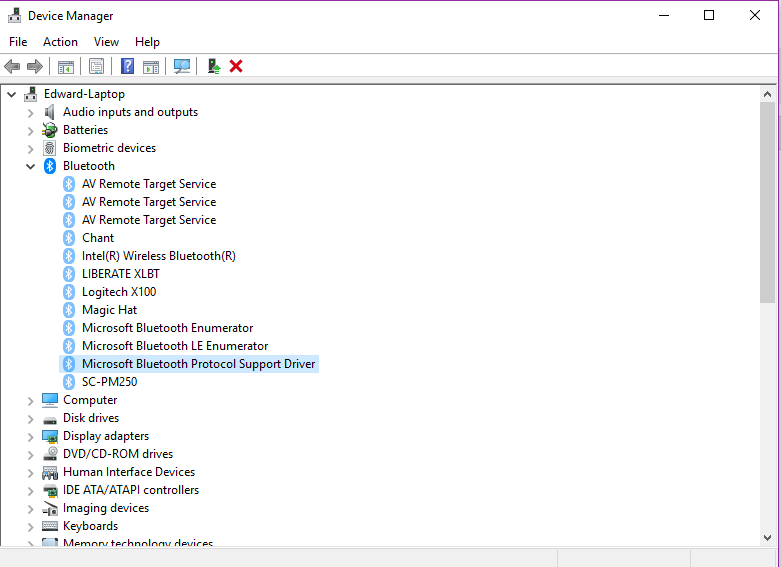Click the Imaging devices camera icon
The width and height of the screenshot is (781, 567).
pyautogui.click(x=50, y=509)
